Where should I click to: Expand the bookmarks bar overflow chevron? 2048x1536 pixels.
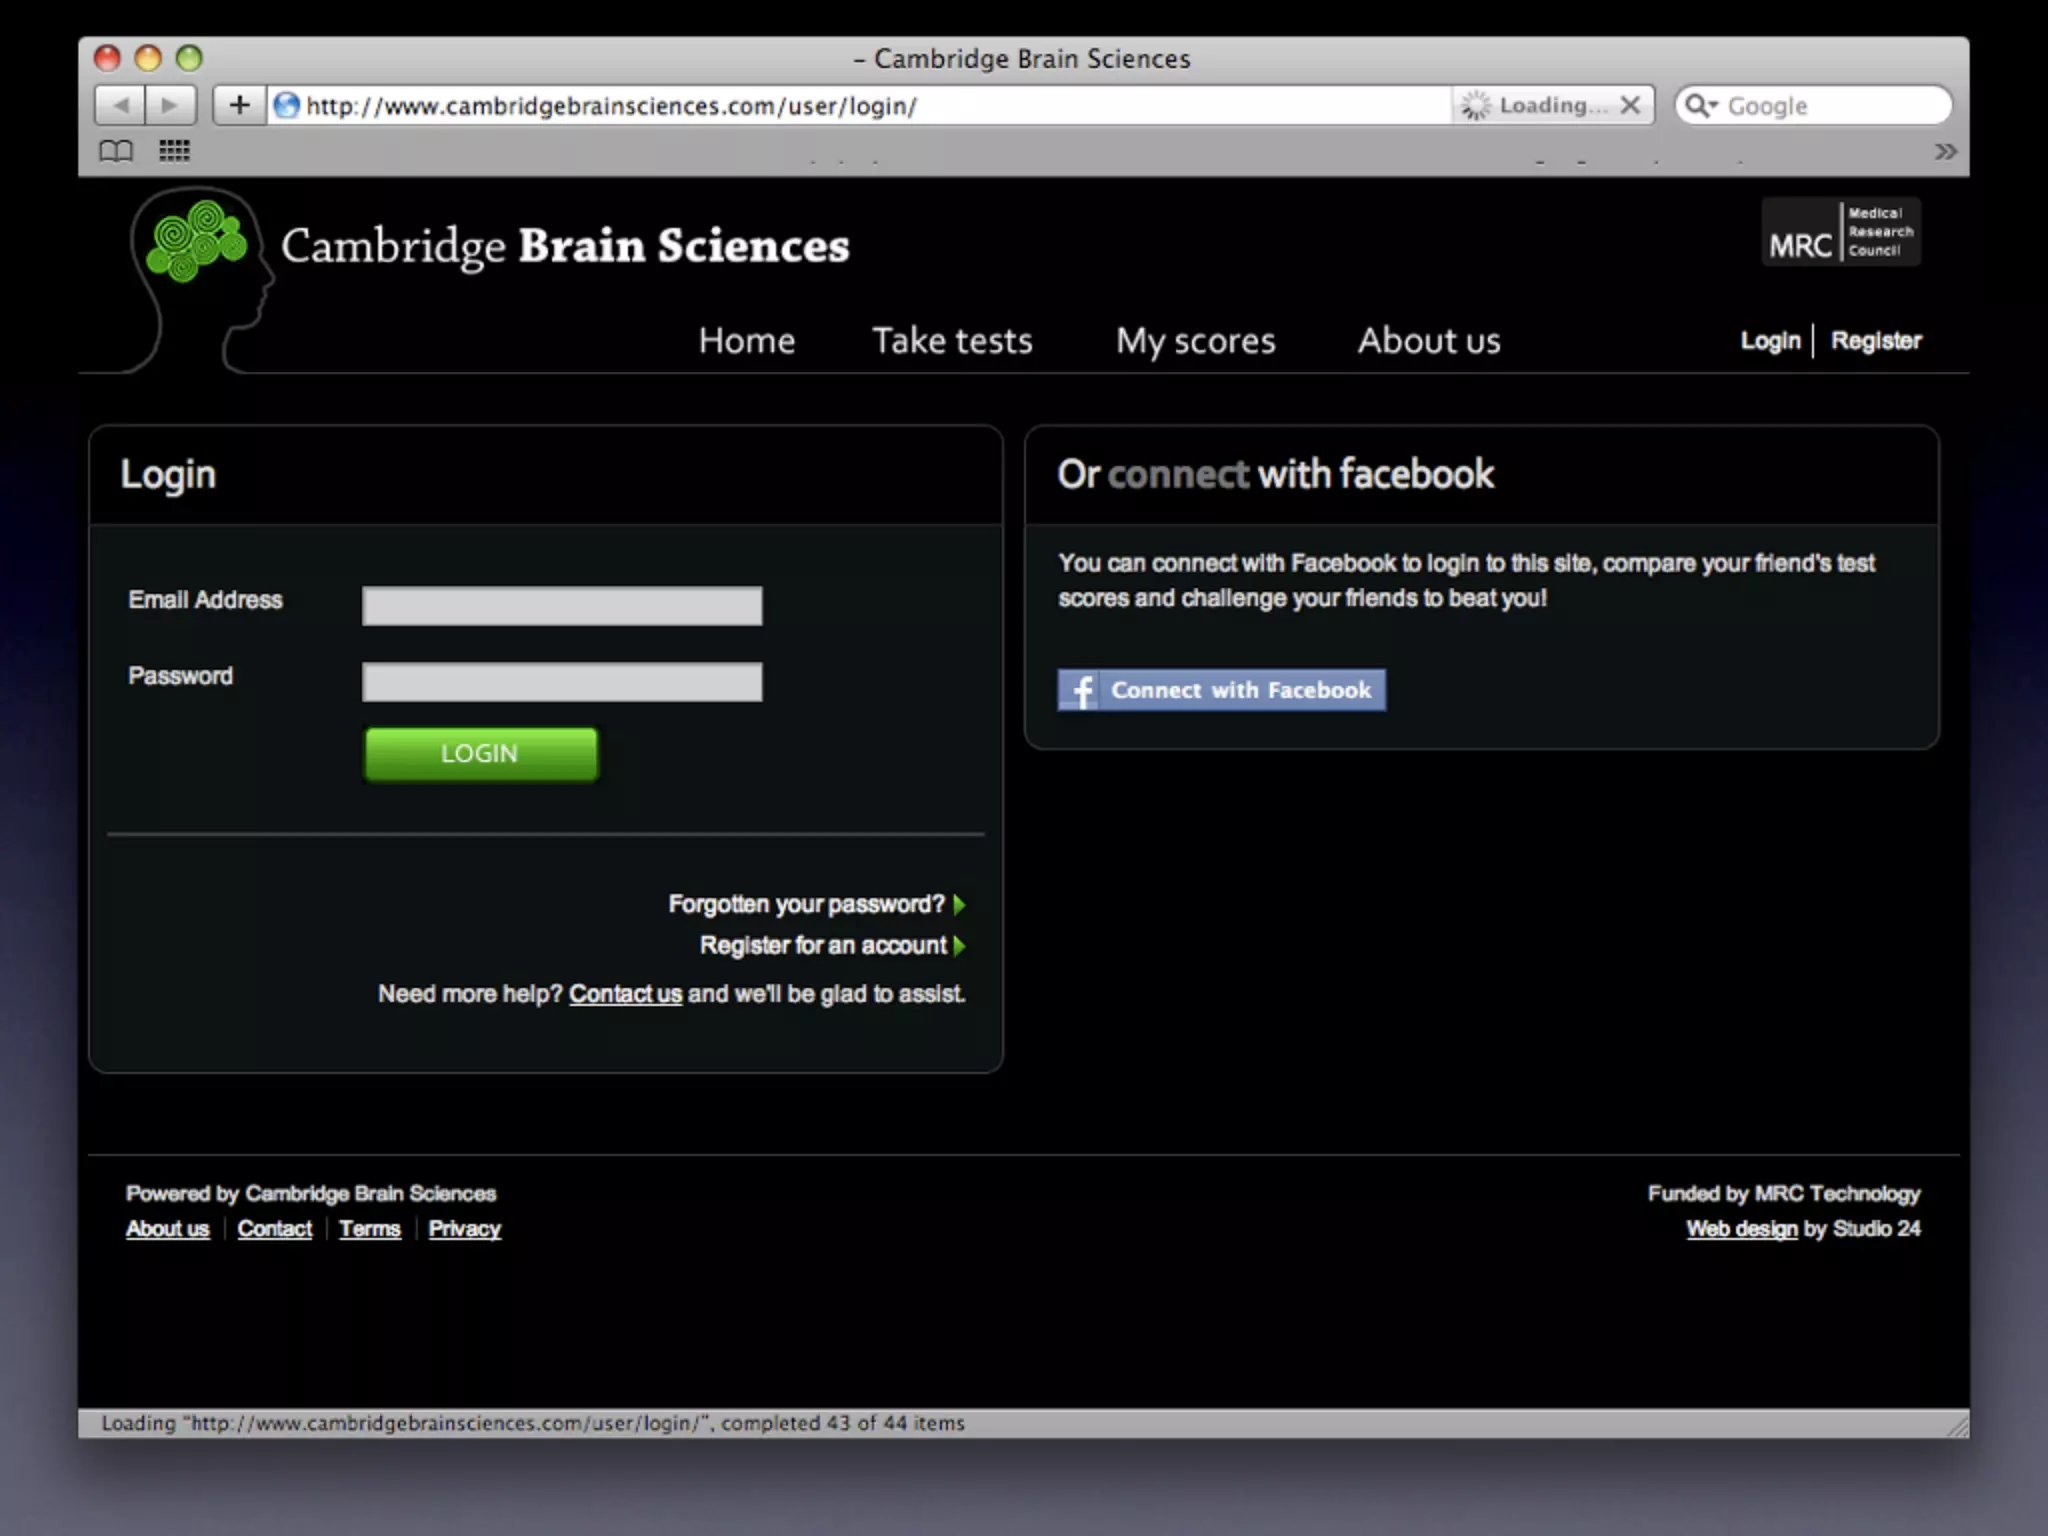[x=1945, y=151]
